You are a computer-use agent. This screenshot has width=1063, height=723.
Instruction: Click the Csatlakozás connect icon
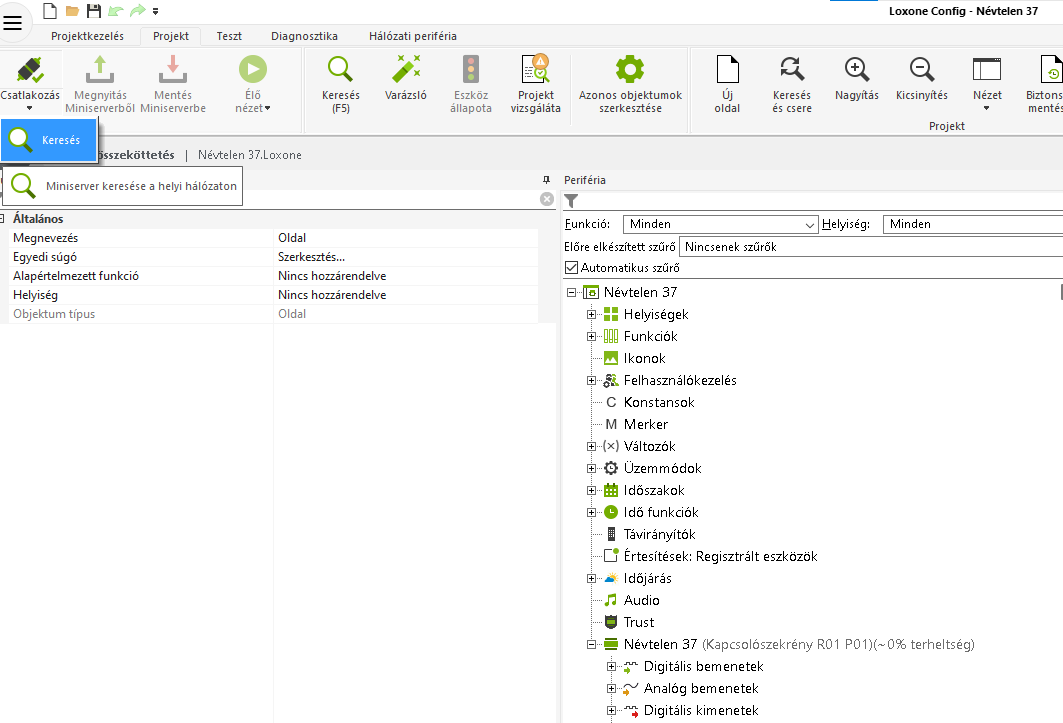30,69
